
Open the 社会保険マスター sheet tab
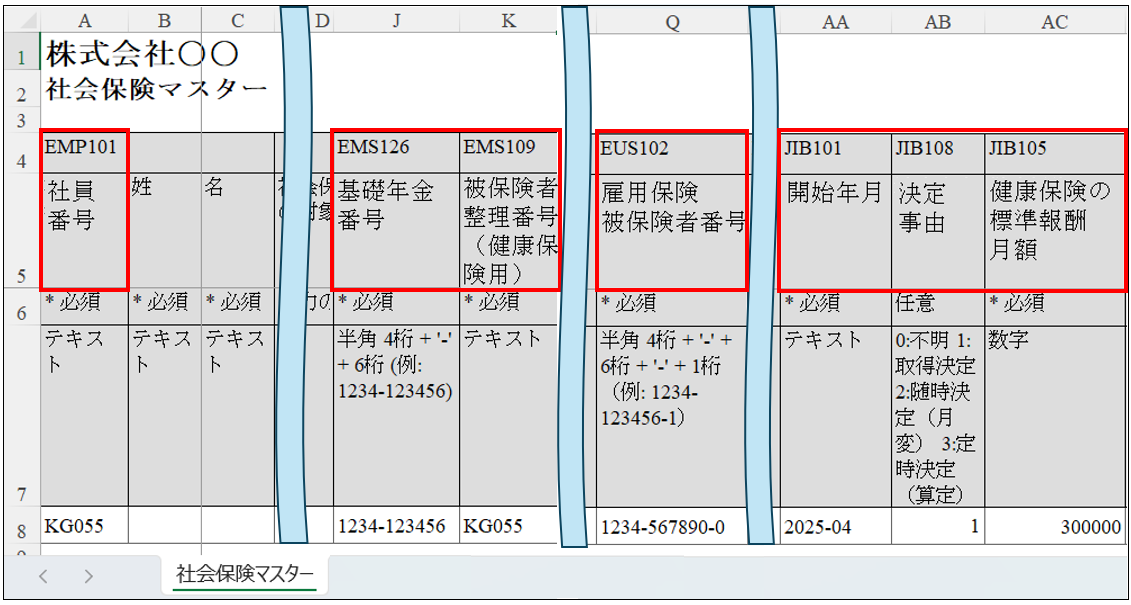click(x=245, y=574)
